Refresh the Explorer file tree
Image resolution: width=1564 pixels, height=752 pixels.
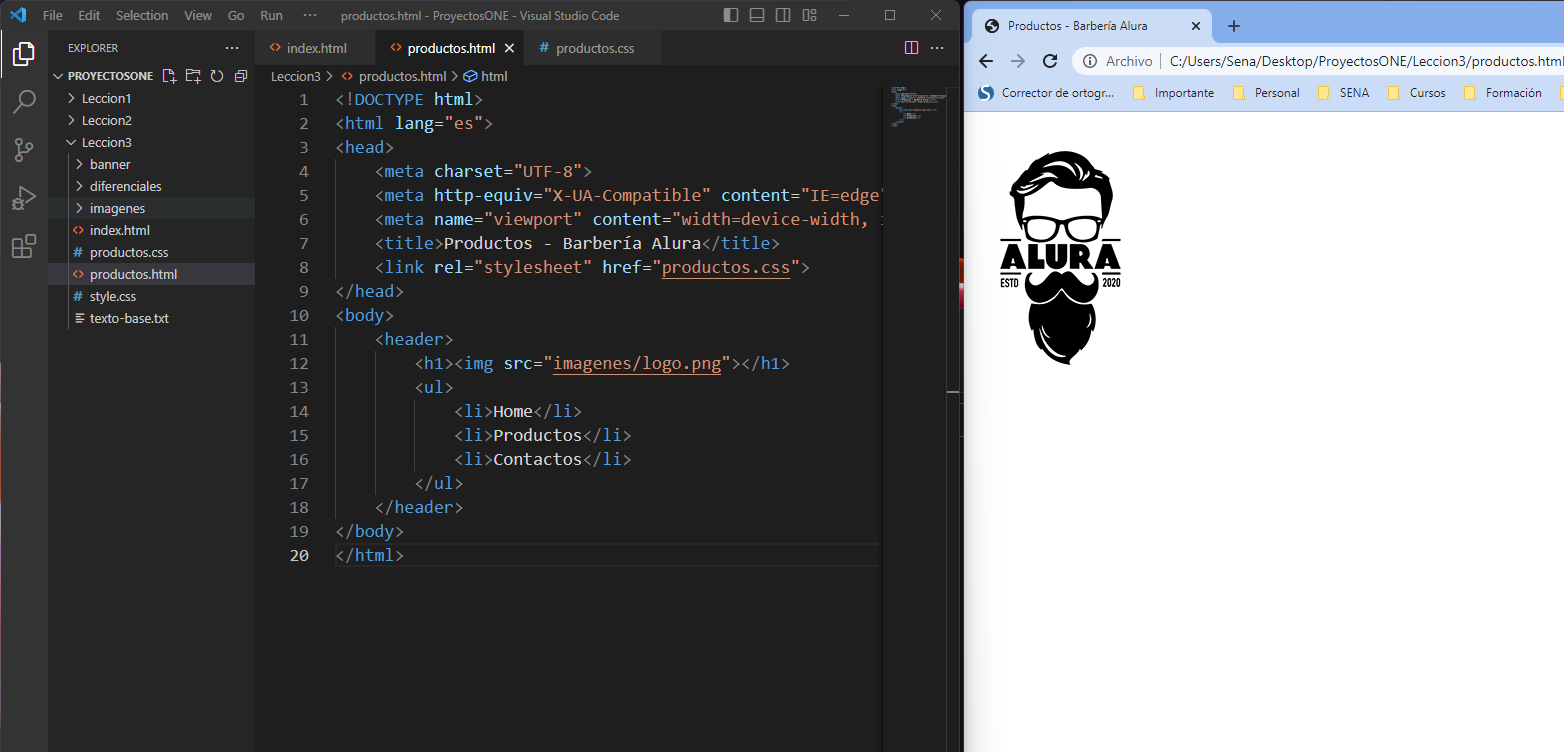(x=217, y=76)
